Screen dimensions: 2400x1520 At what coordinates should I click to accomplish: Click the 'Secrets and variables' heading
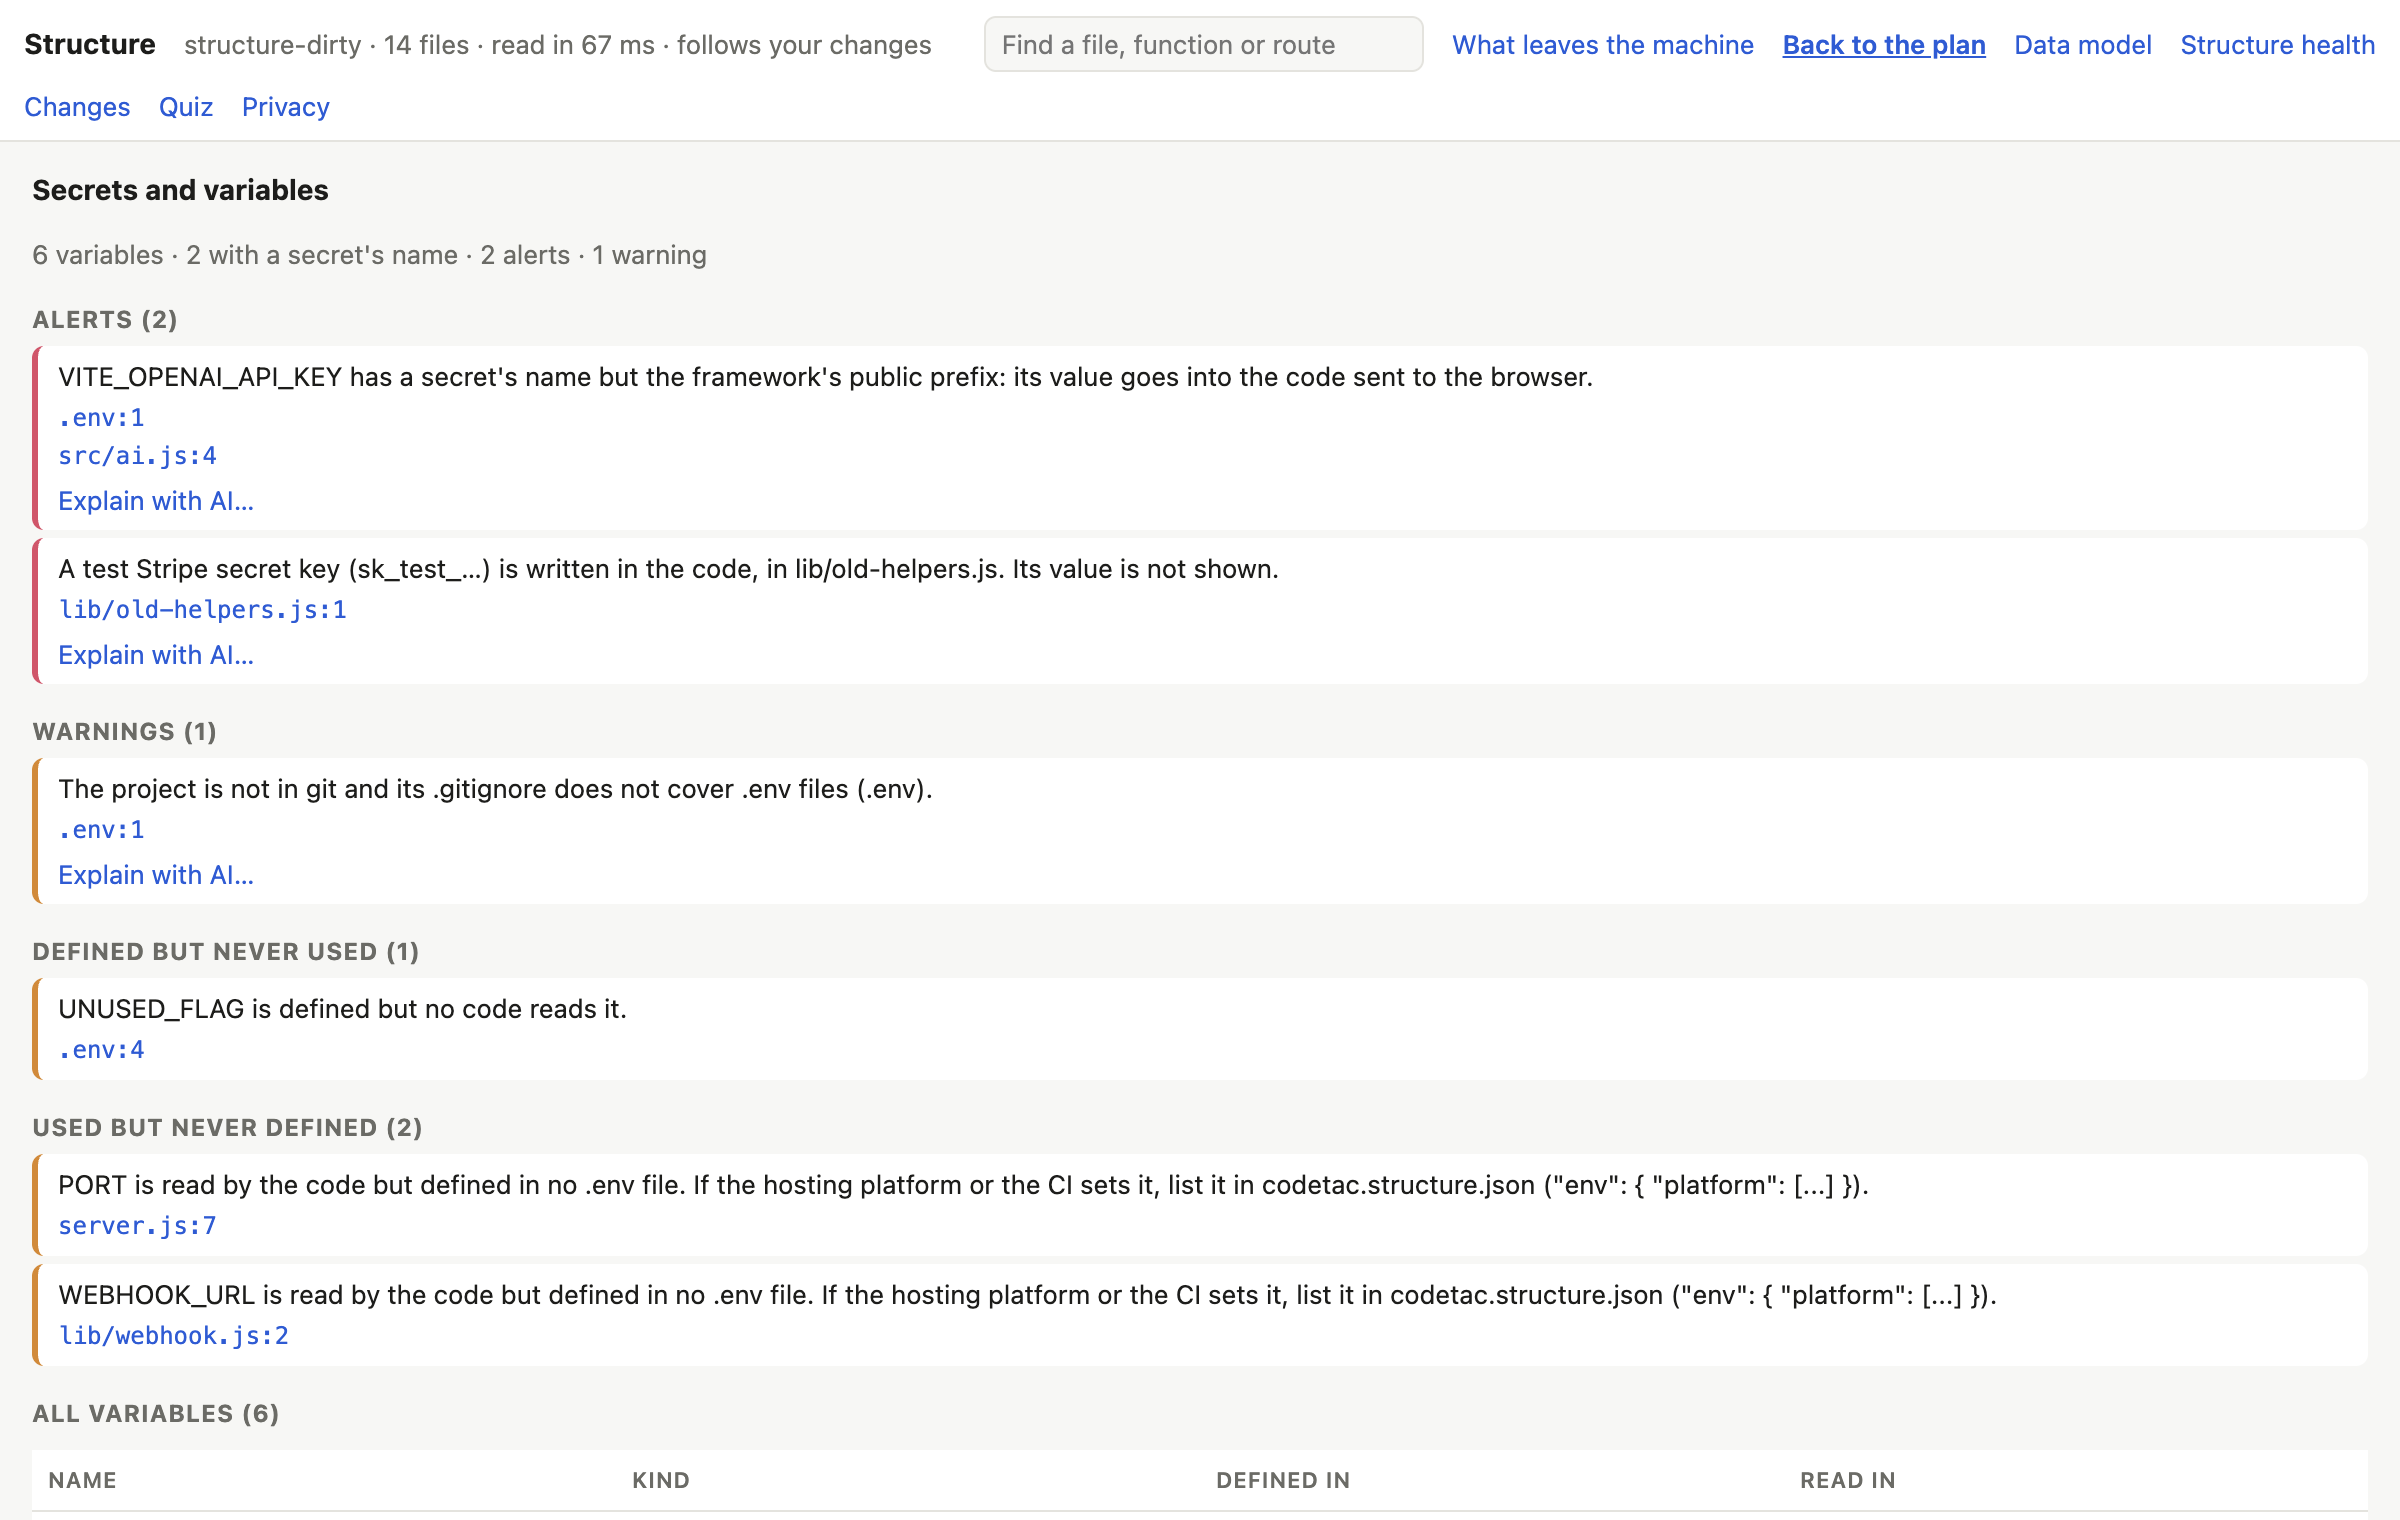pos(181,190)
